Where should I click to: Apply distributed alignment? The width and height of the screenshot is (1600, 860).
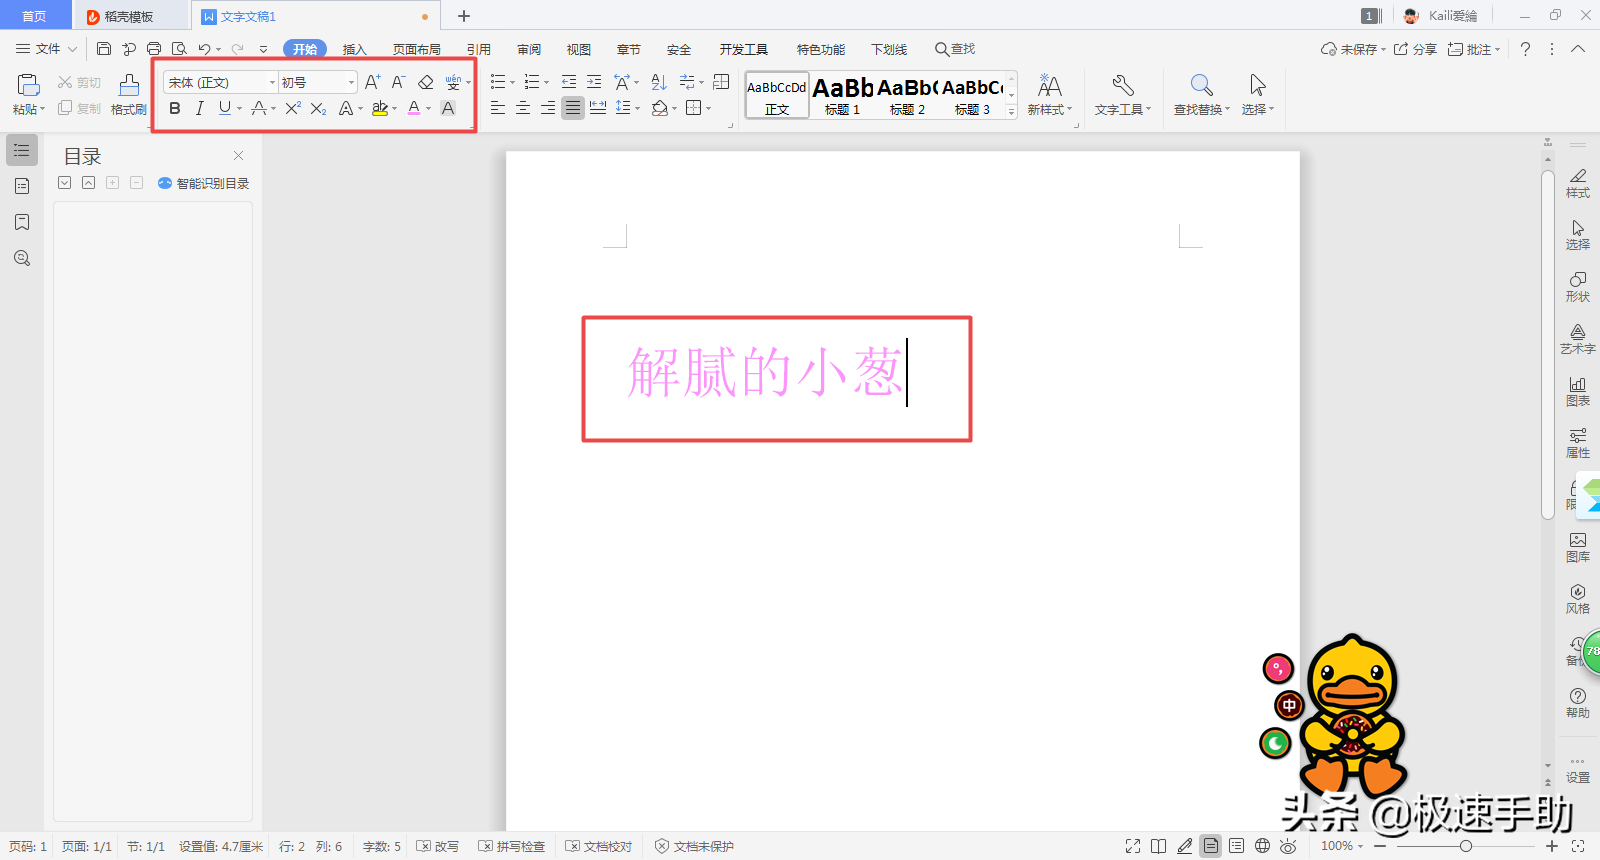(x=598, y=108)
